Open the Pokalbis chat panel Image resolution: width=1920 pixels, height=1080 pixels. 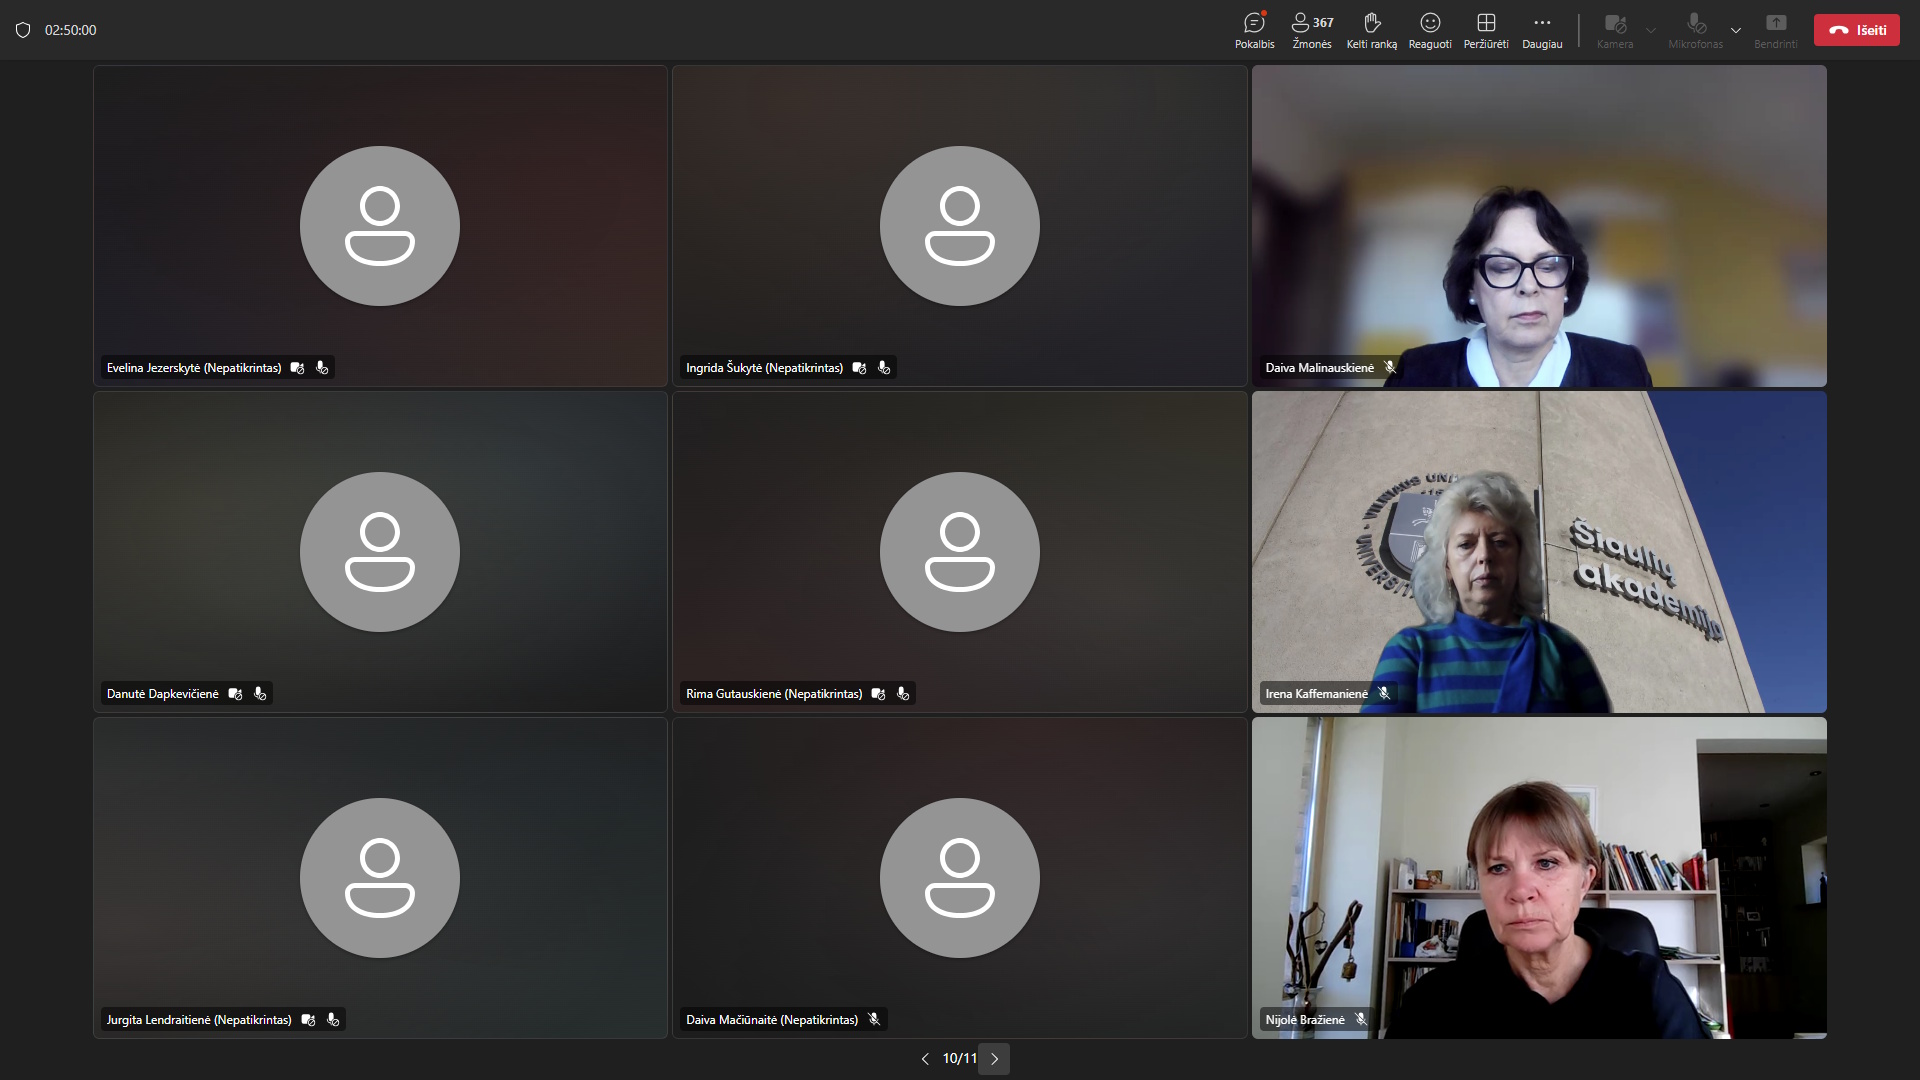pyautogui.click(x=1254, y=30)
